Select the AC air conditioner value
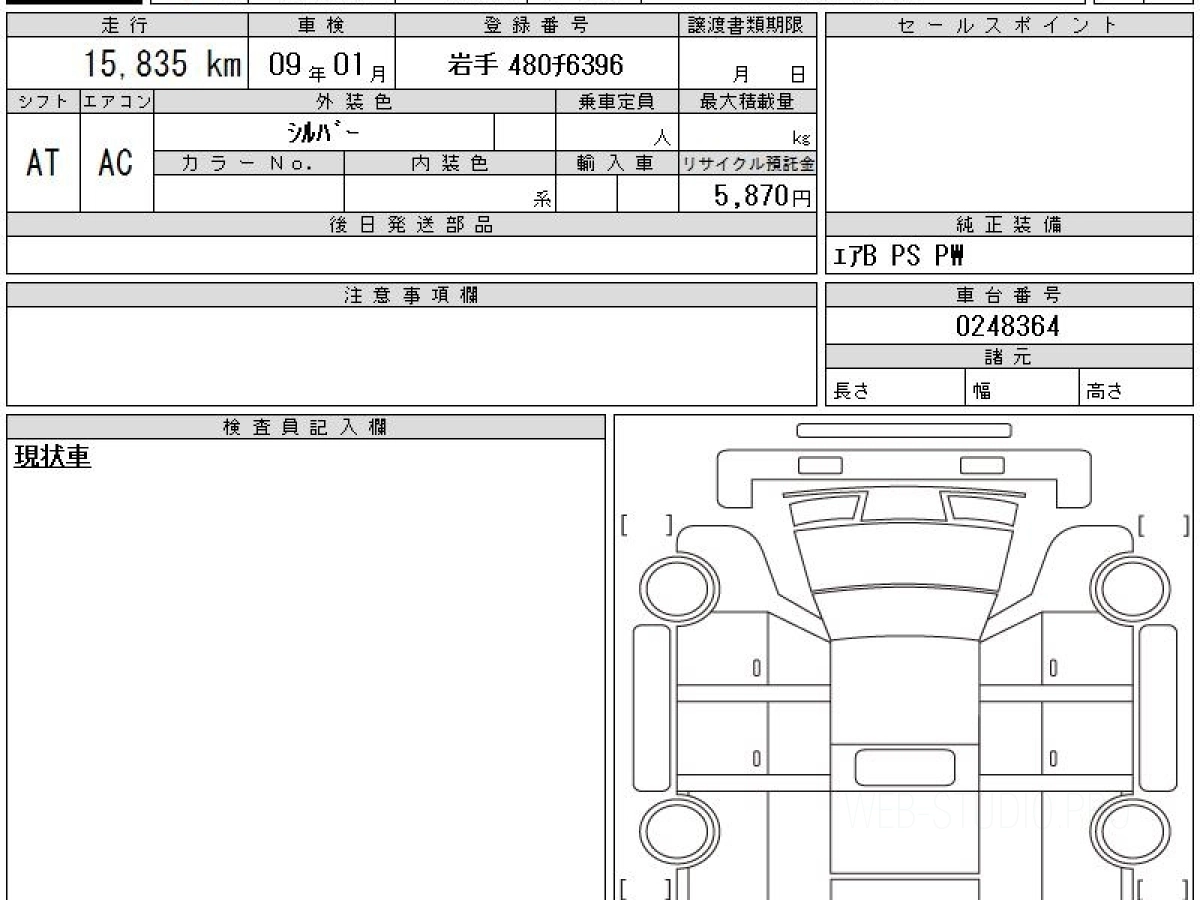Image resolution: width=1200 pixels, height=900 pixels. (x=117, y=163)
